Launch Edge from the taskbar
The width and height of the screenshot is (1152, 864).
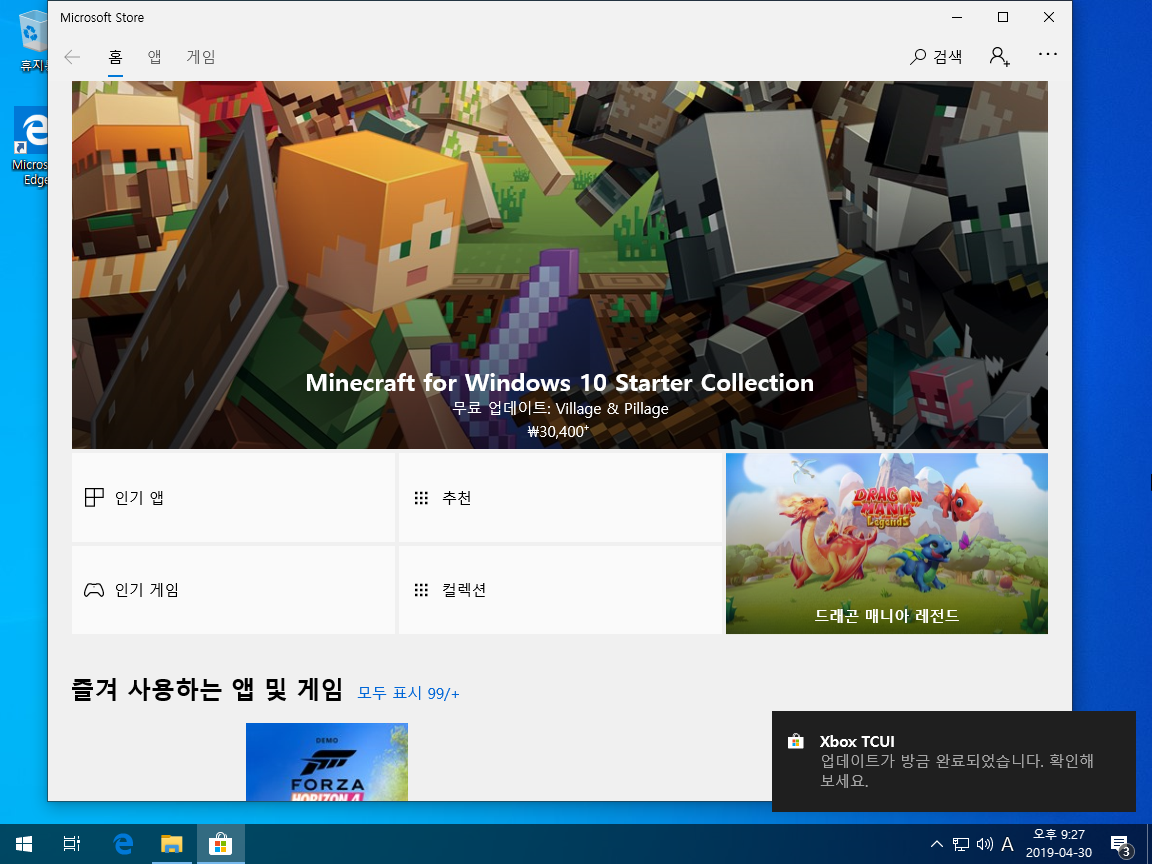coord(123,844)
